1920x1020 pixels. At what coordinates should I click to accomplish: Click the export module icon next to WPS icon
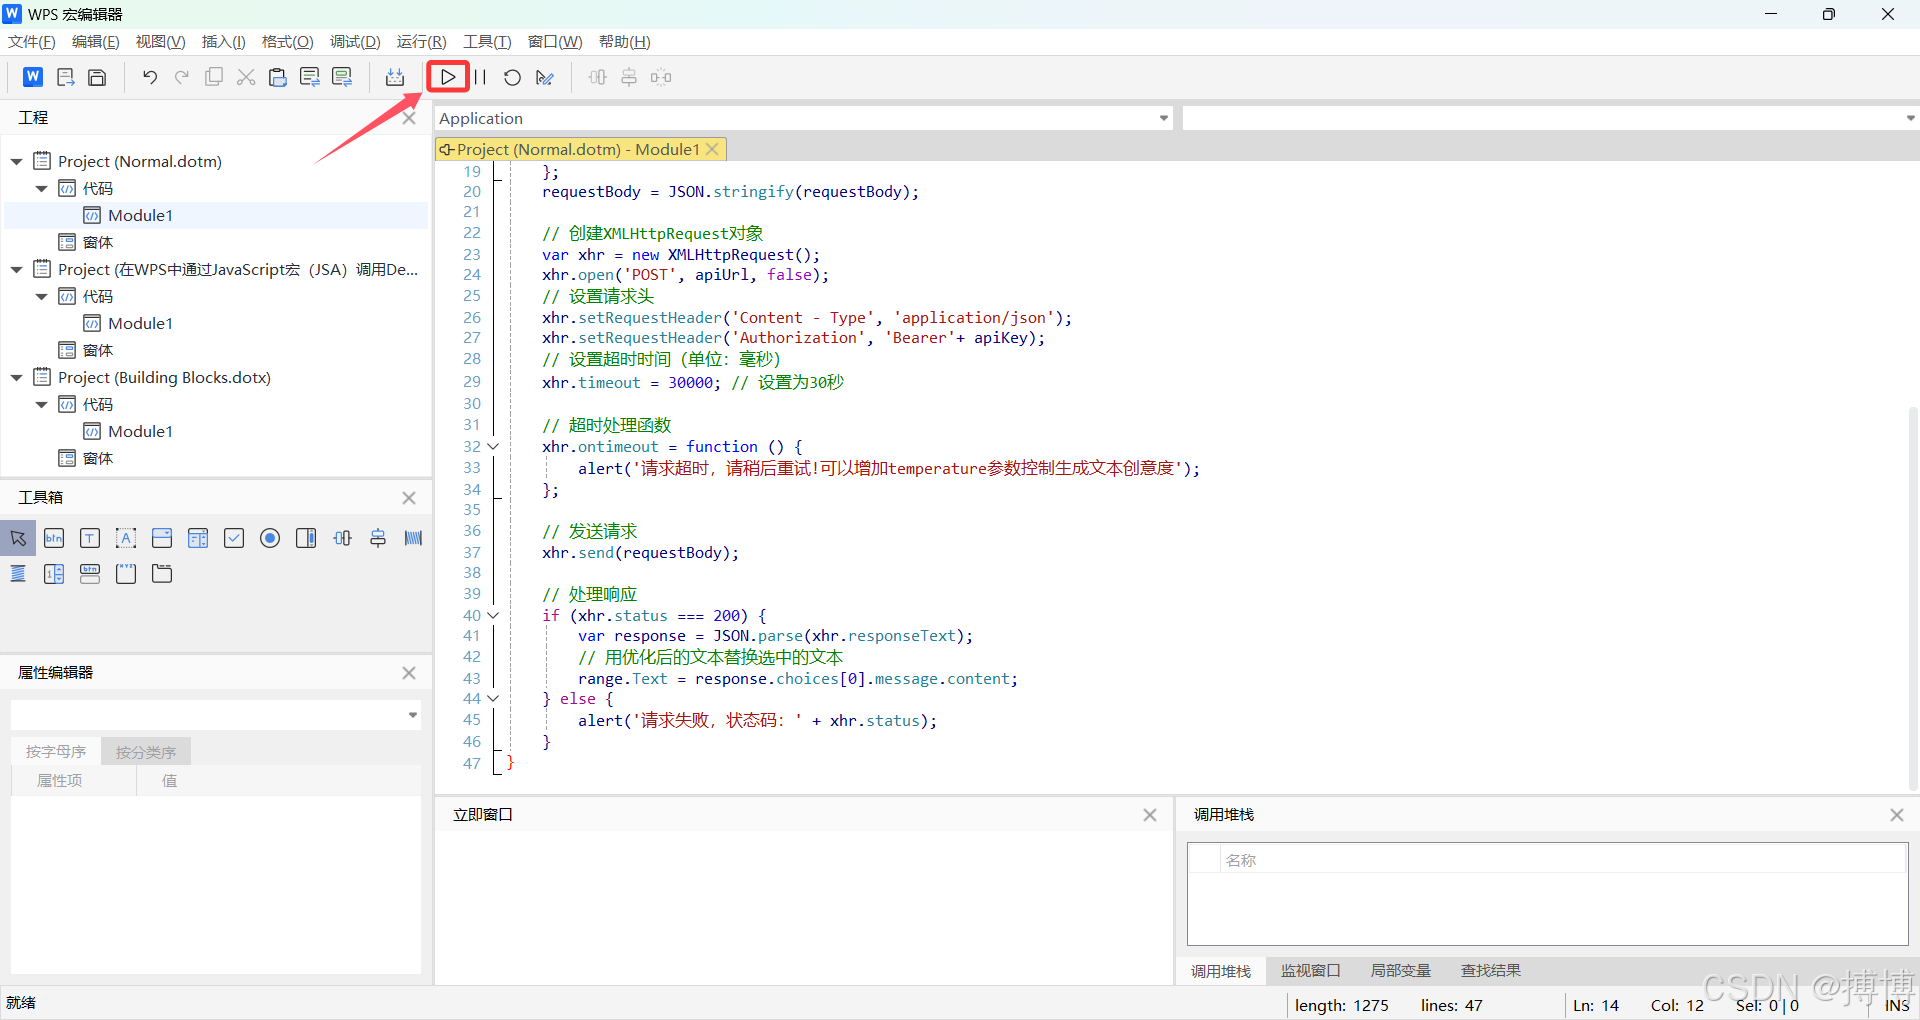(x=66, y=77)
